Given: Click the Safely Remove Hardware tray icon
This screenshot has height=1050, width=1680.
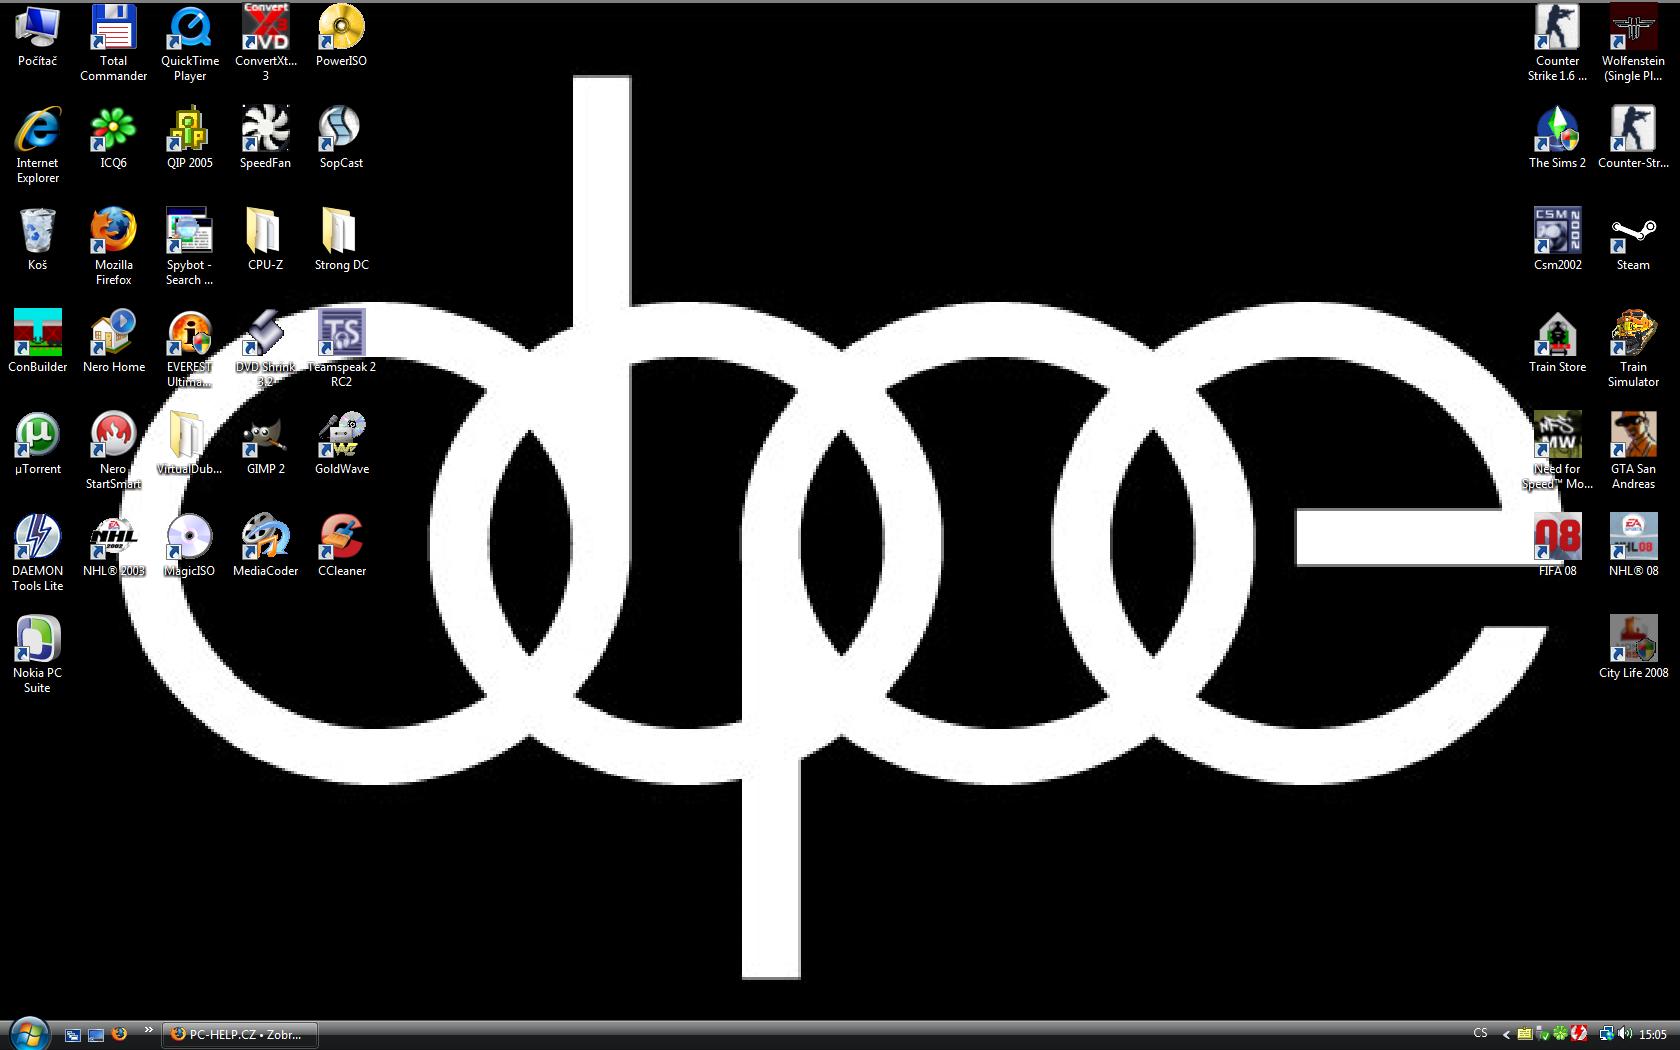Looking at the screenshot, I should (1542, 1035).
